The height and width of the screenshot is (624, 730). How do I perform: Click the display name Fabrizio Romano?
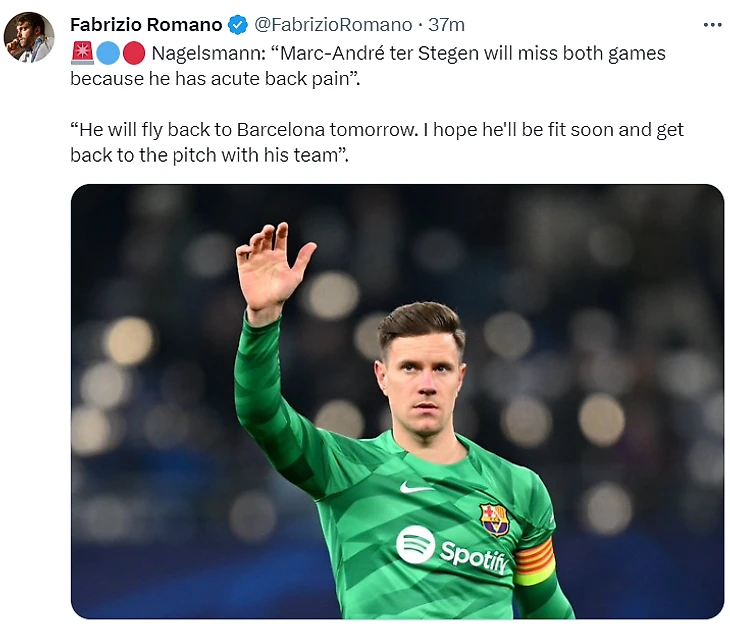tap(145, 24)
